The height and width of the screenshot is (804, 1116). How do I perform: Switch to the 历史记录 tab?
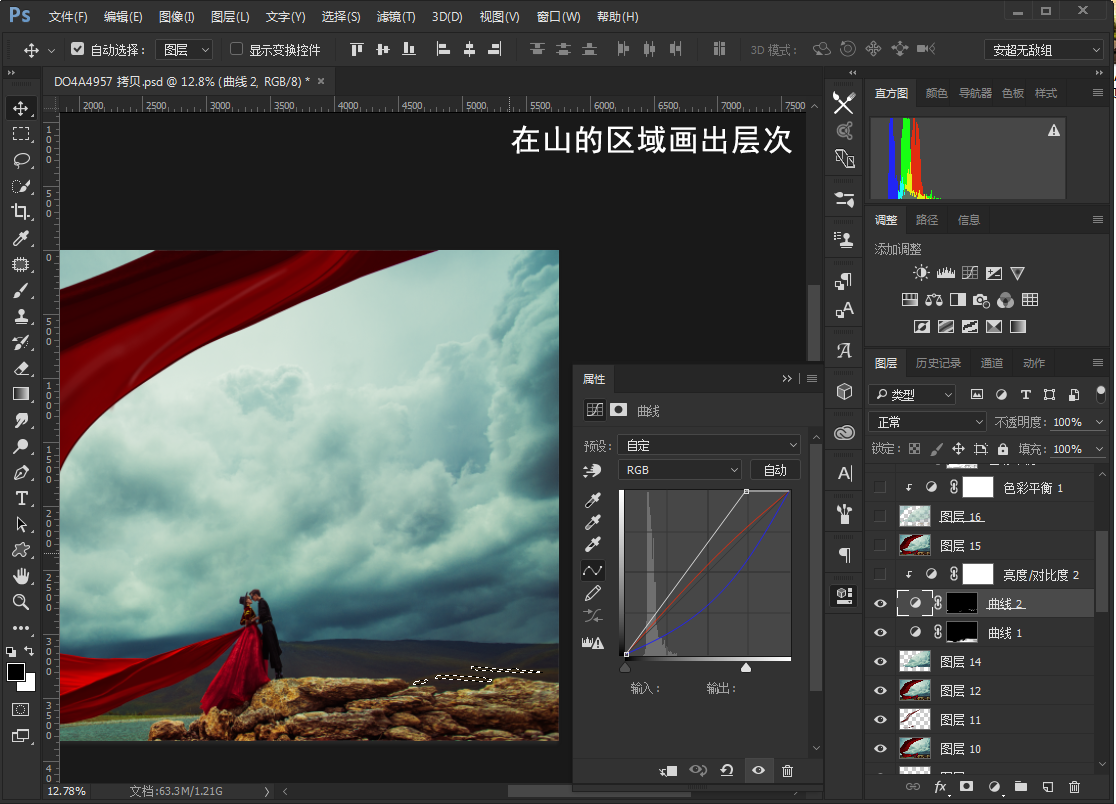938,363
